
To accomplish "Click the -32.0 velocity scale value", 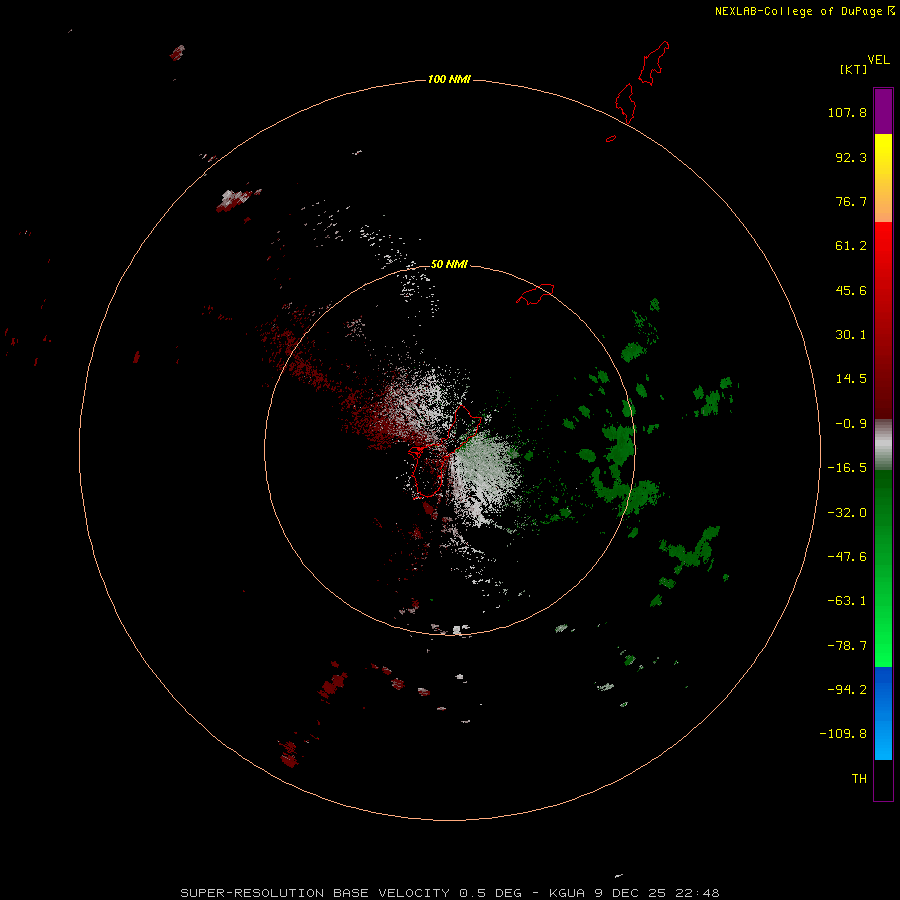I will pos(847,513).
